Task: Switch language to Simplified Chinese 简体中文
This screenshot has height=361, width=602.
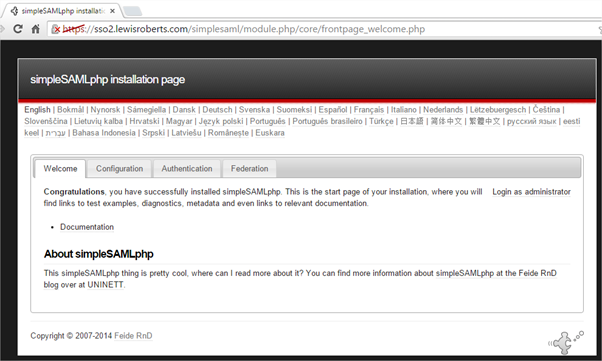Action: [x=446, y=121]
